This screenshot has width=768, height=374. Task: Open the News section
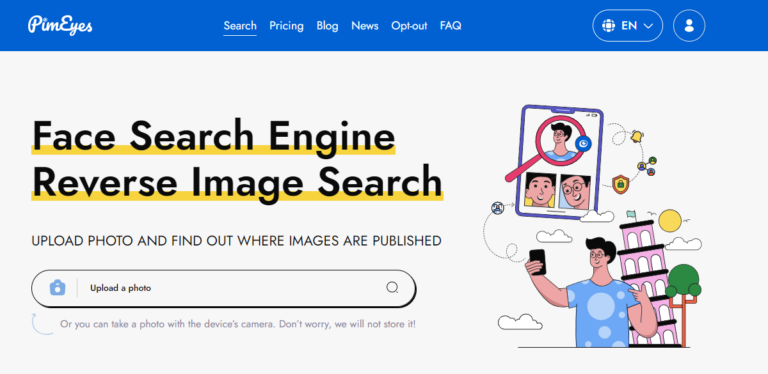point(365,25)
